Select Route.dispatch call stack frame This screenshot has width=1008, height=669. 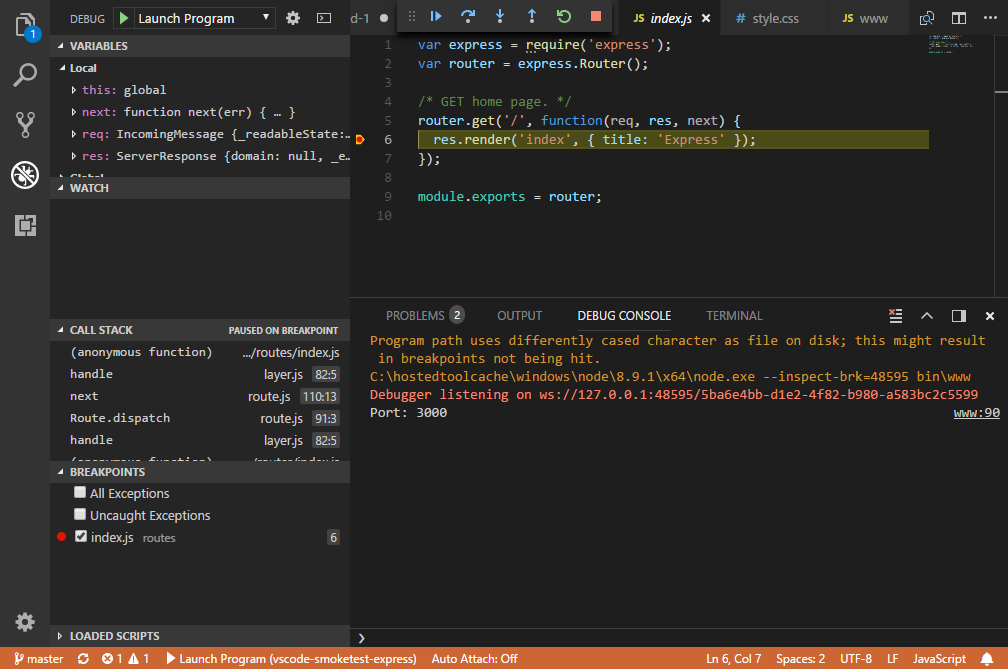pyautogui.click(x=200, y=418)
